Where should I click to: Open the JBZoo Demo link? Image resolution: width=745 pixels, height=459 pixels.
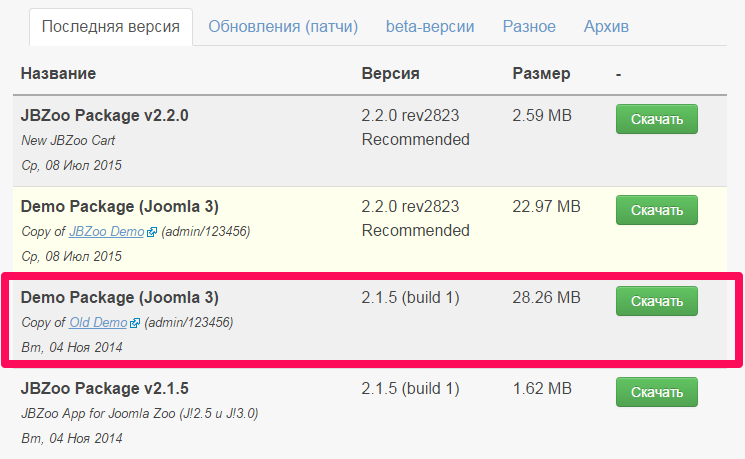tap(106, 231)
